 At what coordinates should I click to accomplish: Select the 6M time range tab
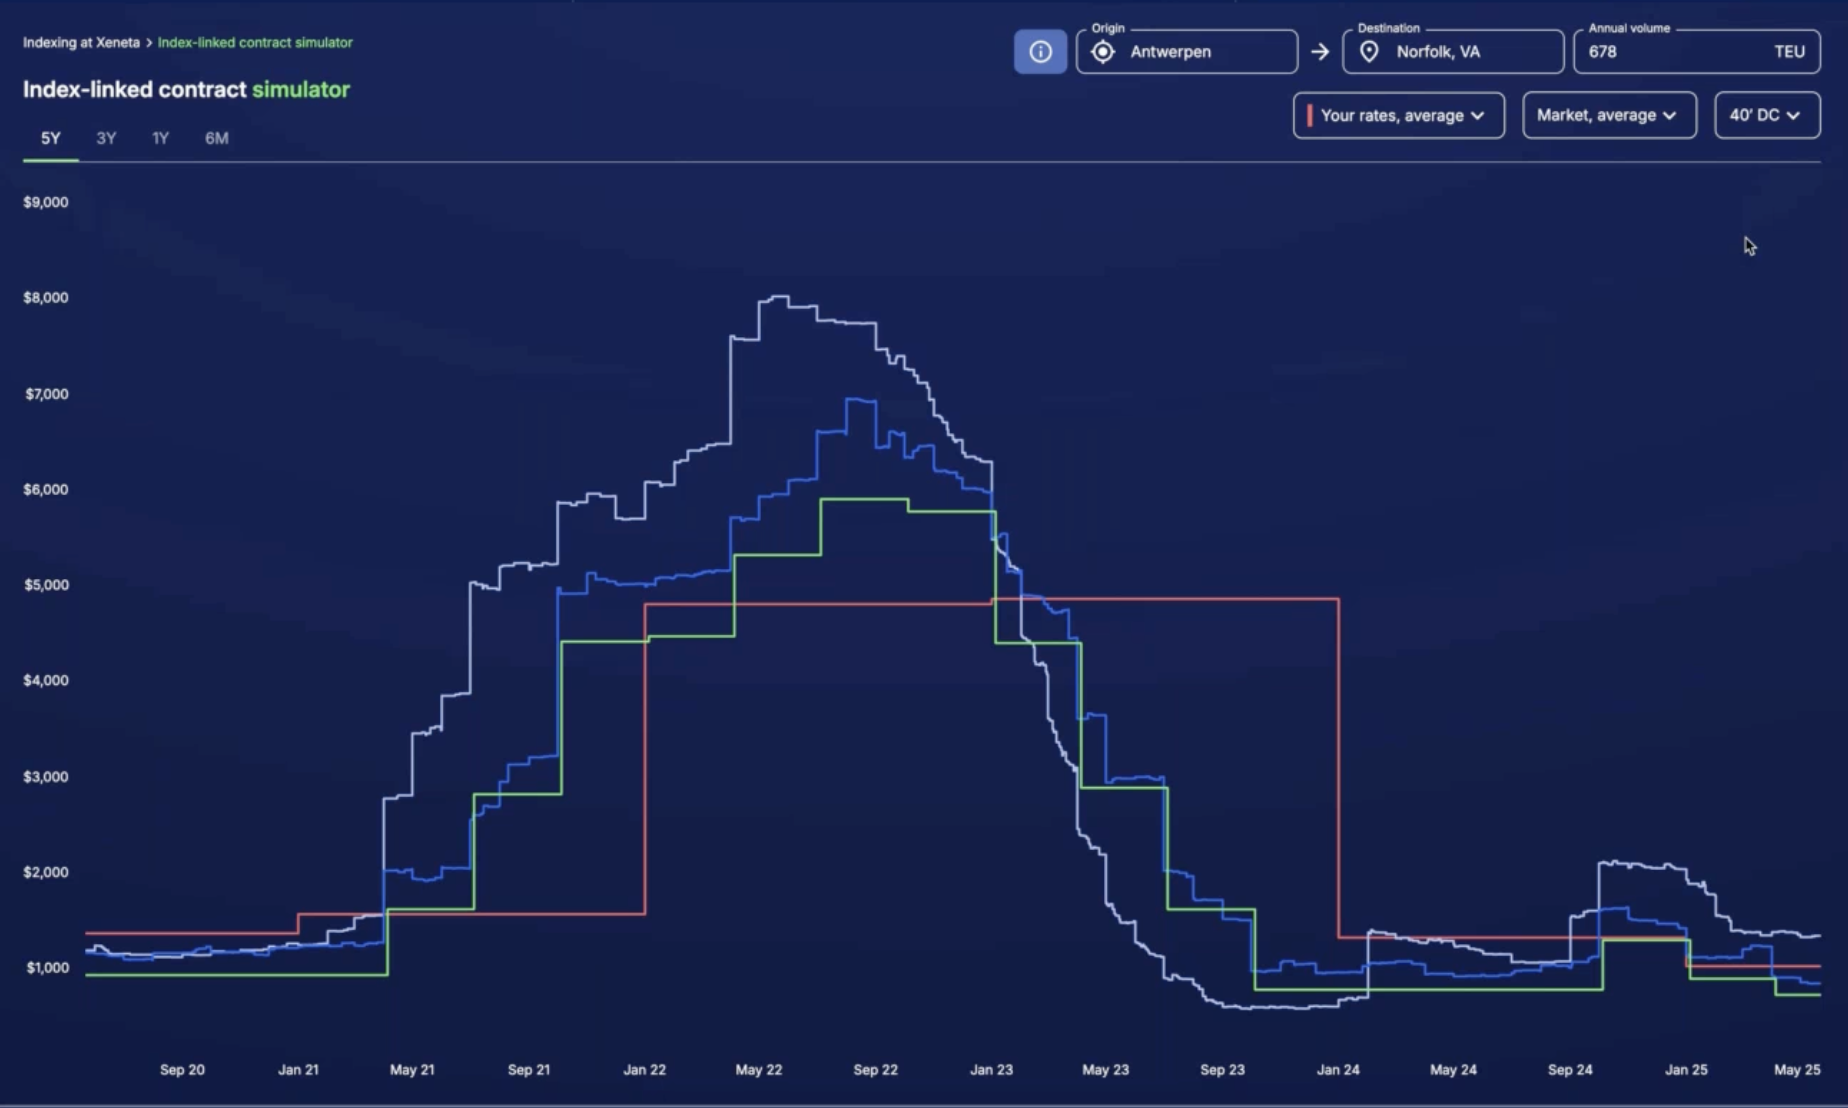click(216, 138)
